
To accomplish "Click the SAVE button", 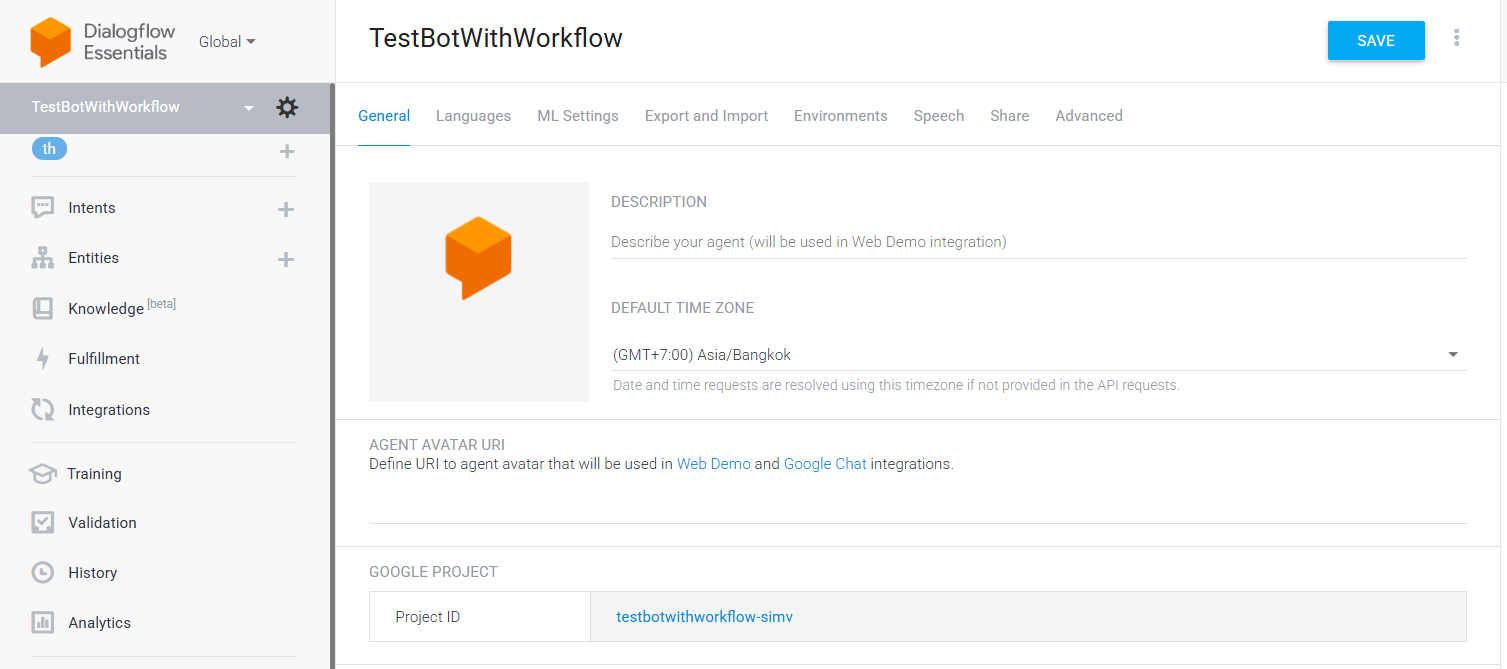I will click(x=1376, y=41).
